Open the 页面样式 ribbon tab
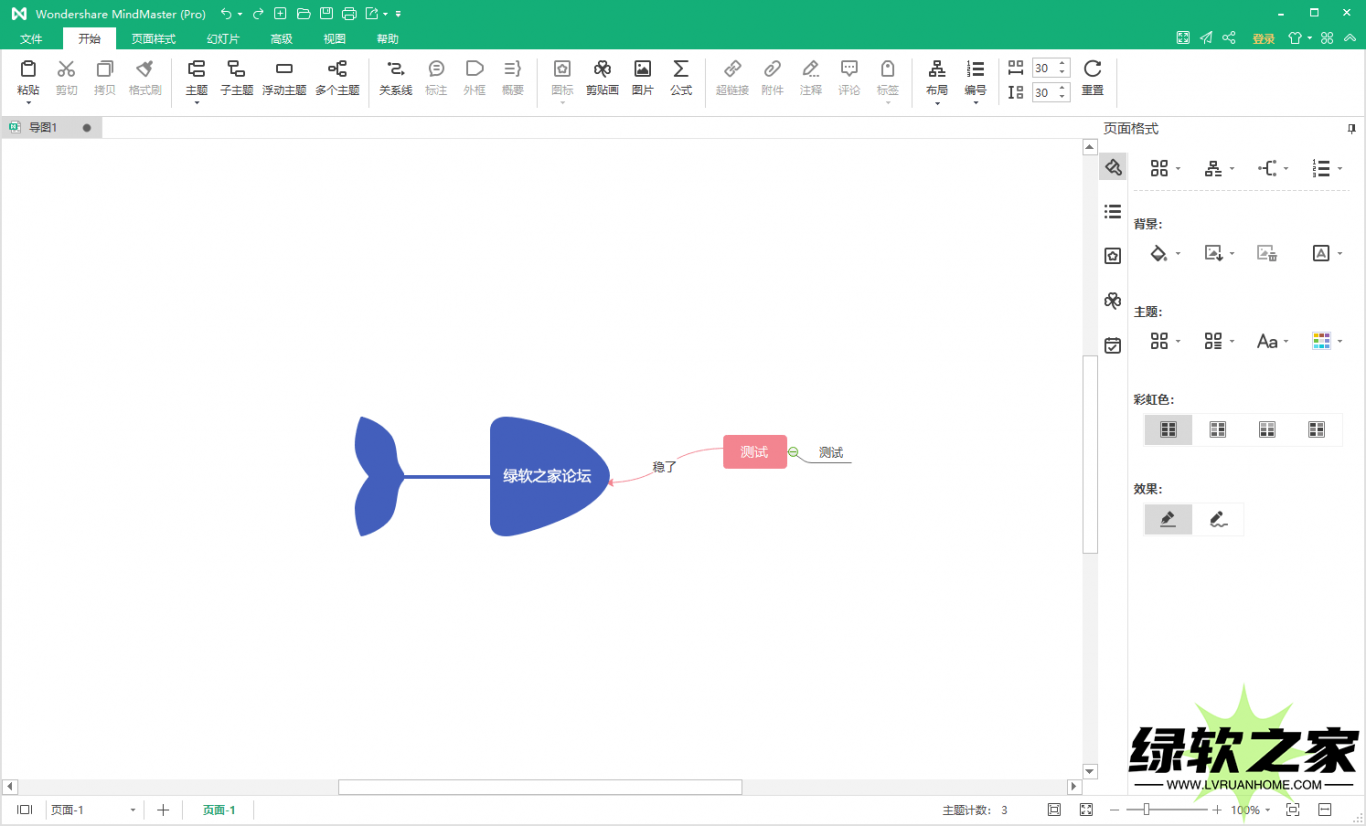Screen dimensions: 1366x826 tap(153, 39)
